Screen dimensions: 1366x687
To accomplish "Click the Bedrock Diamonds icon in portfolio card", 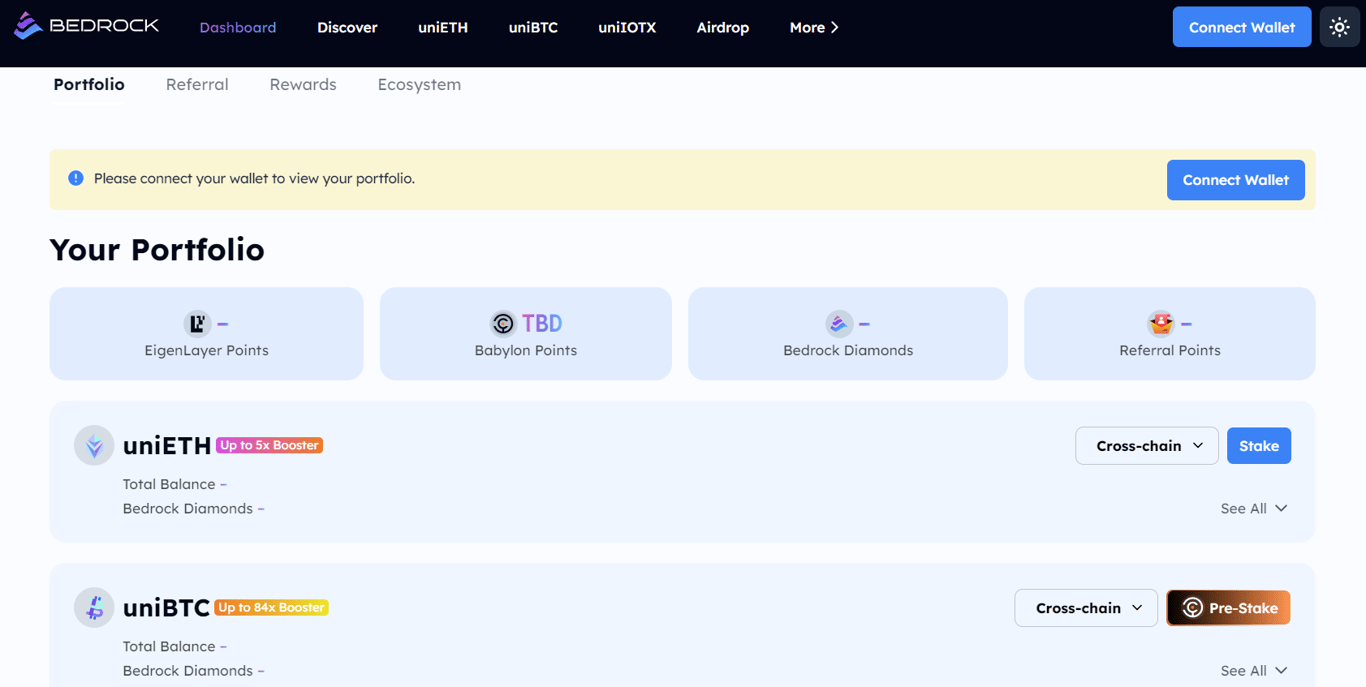I will pos(838,323).
